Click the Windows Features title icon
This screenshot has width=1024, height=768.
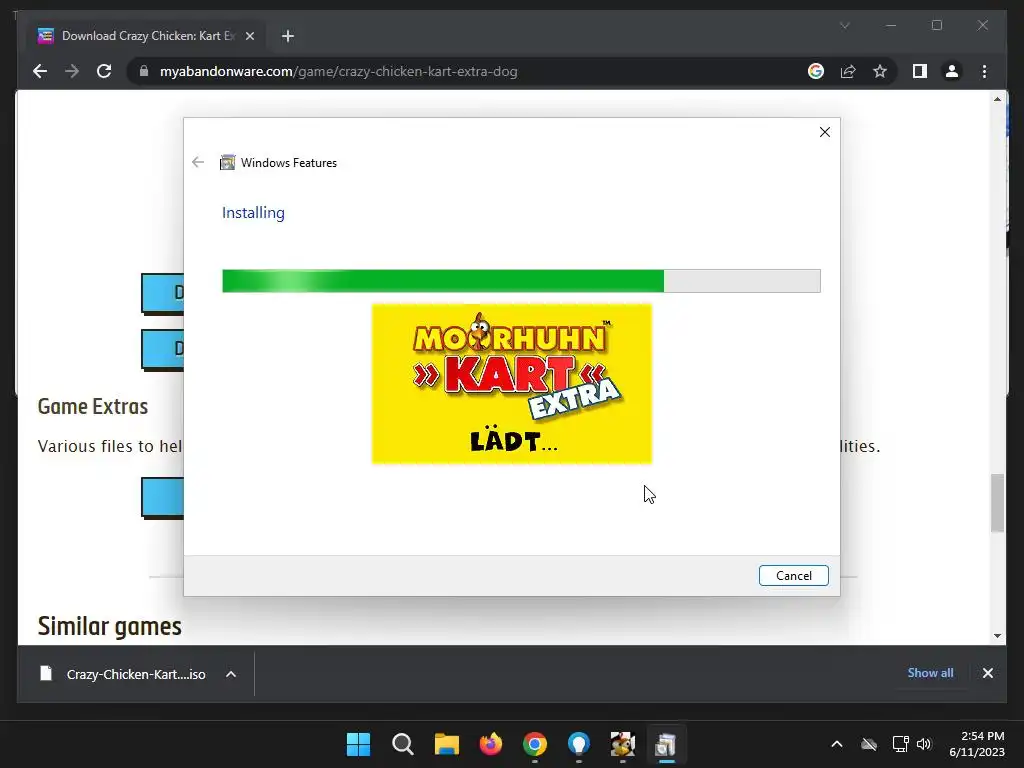coord(227,162)
